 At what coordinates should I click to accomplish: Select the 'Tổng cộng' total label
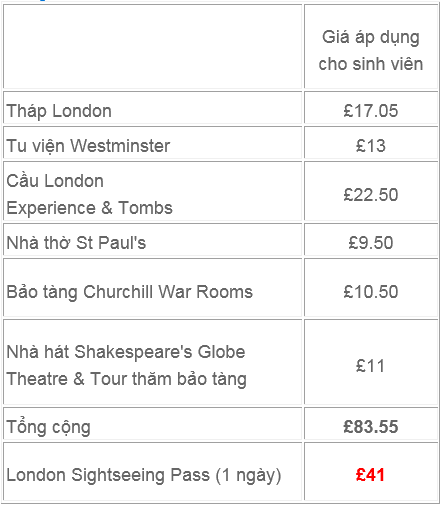point(48,427)
